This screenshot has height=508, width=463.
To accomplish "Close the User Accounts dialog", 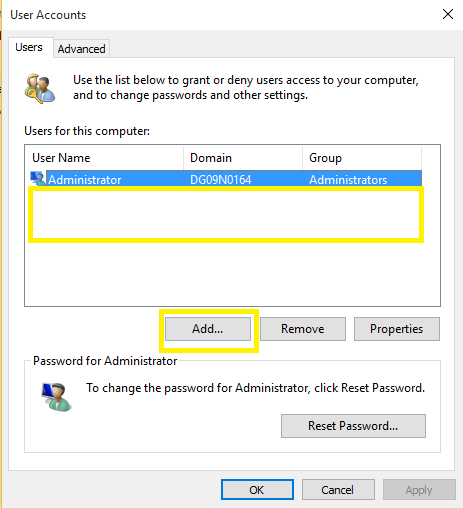I will pyautogui.click(x=448, y=14).
